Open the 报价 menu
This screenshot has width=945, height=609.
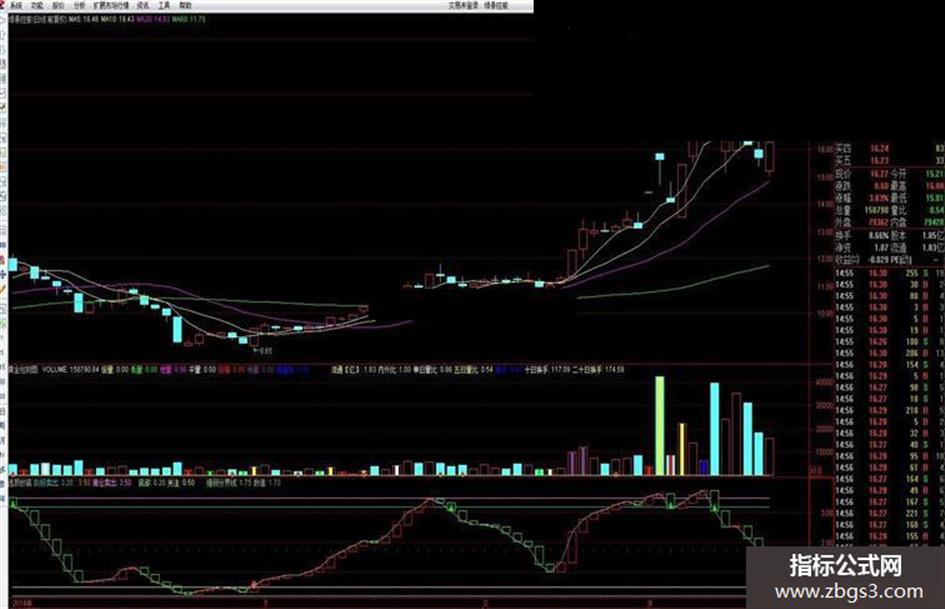(58, 5)
